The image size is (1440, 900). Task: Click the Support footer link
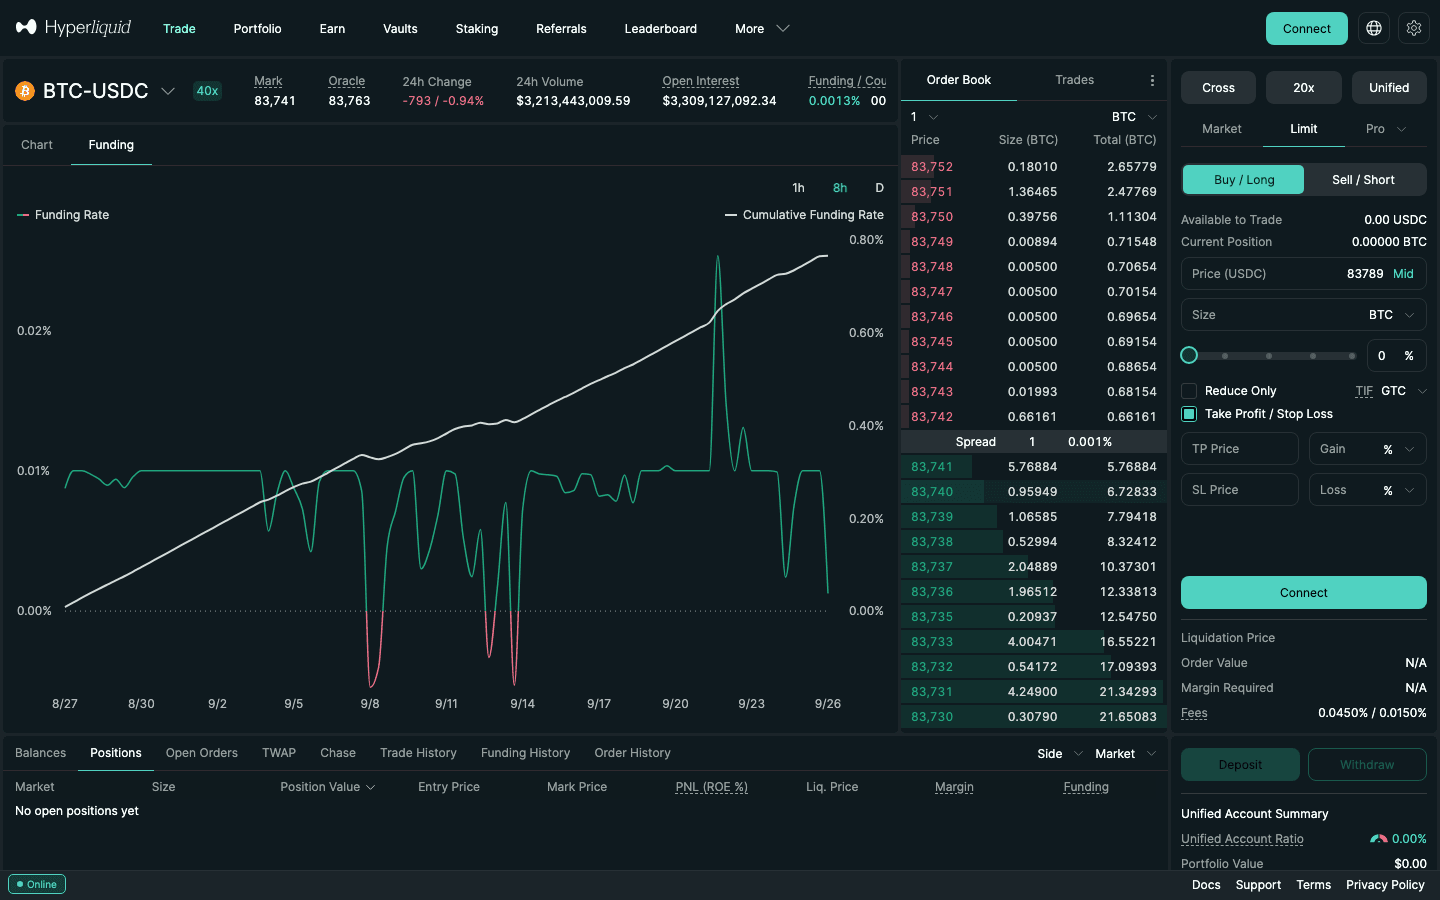click(x=1258, y=885)
